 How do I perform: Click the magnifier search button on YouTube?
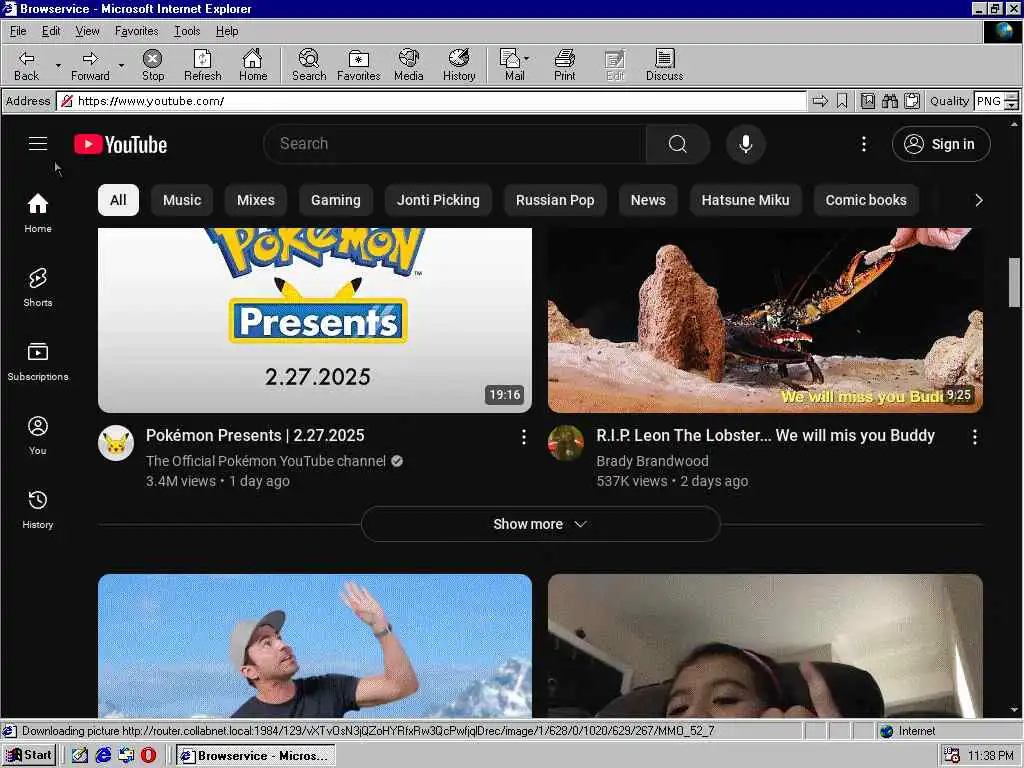[678, 144]
